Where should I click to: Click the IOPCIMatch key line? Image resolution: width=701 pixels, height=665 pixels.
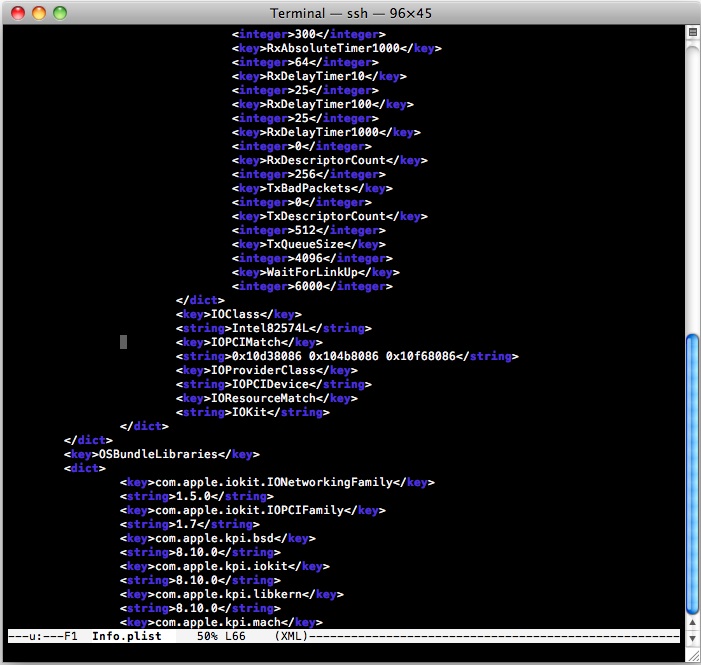pyautogui.click(x=249, y=343)
